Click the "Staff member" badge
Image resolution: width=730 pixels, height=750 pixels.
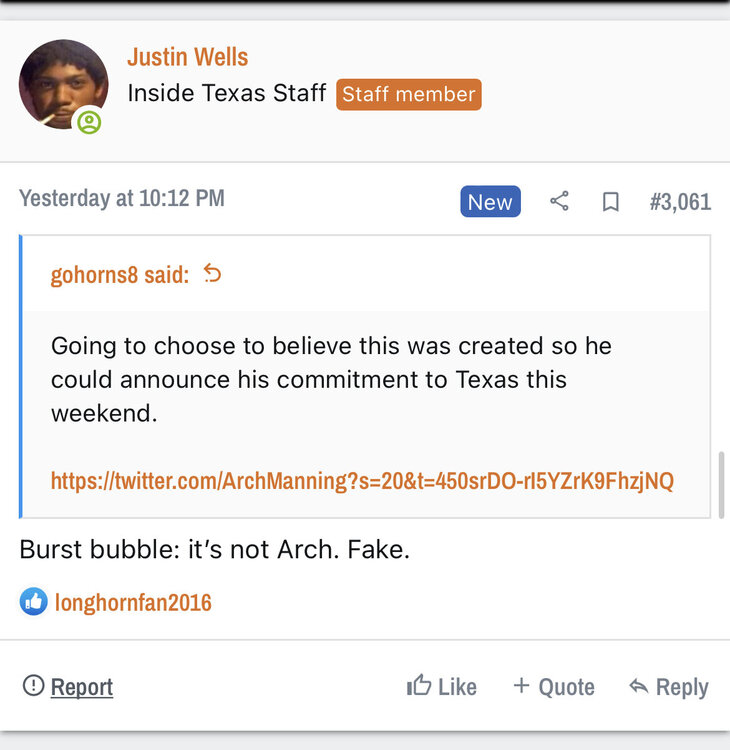tap(408, 94)
